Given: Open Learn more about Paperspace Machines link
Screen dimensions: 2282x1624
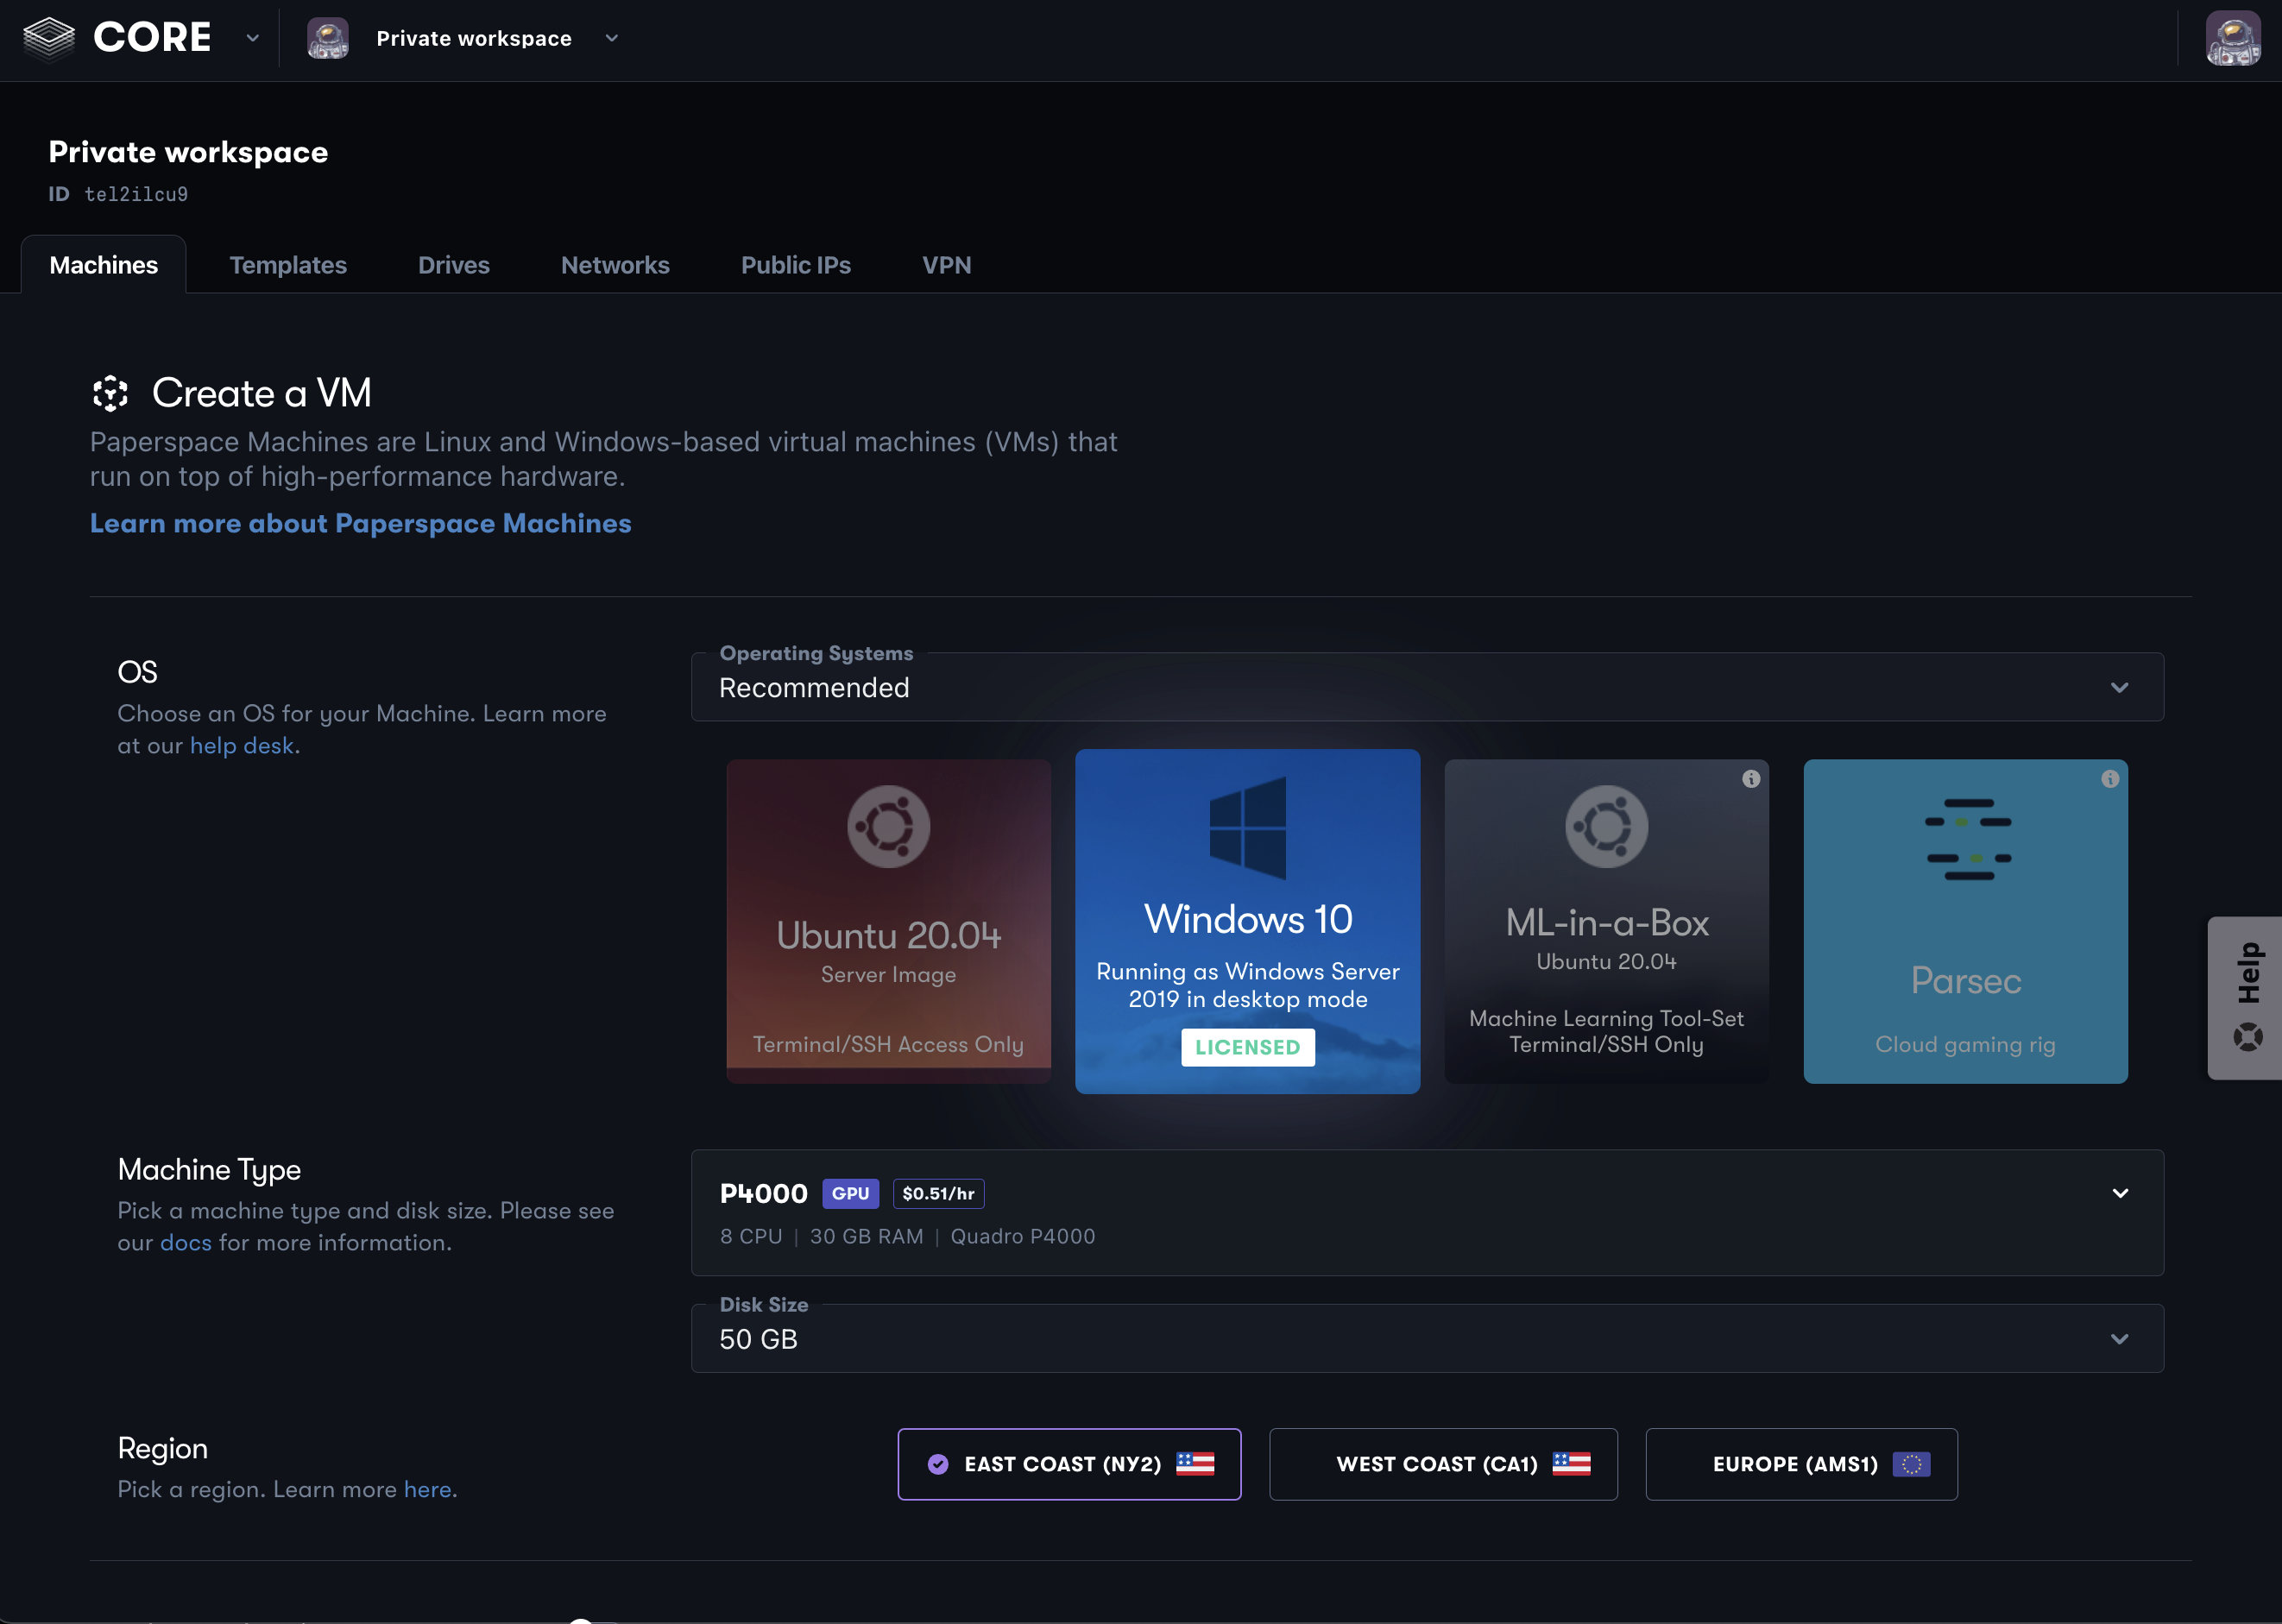Looking at the screenshot, I should (360, 523).
